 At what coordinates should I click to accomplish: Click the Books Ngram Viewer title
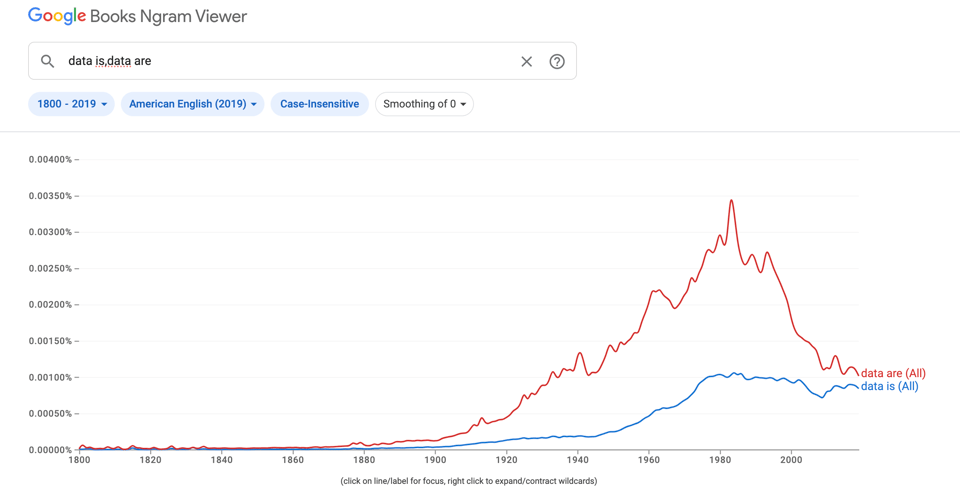click(168, 17)
